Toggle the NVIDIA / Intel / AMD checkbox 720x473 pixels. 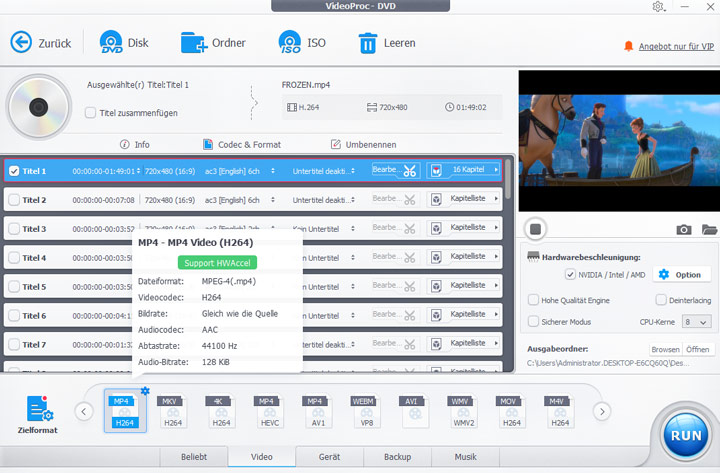pyautogui.click(x=570, y=275)
